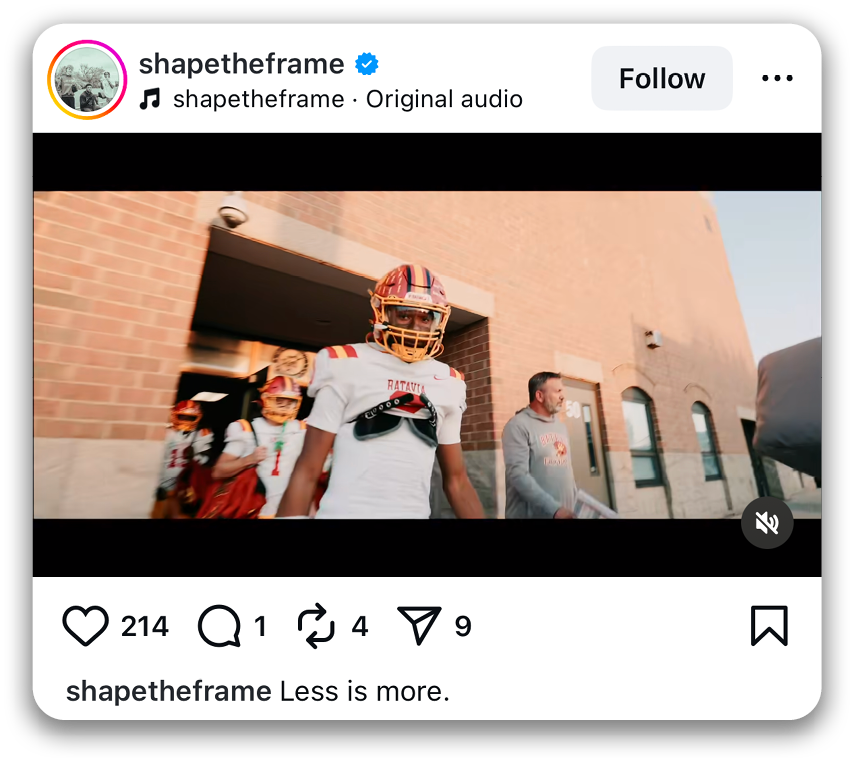Save post with bookmark icon

[769, 626]
